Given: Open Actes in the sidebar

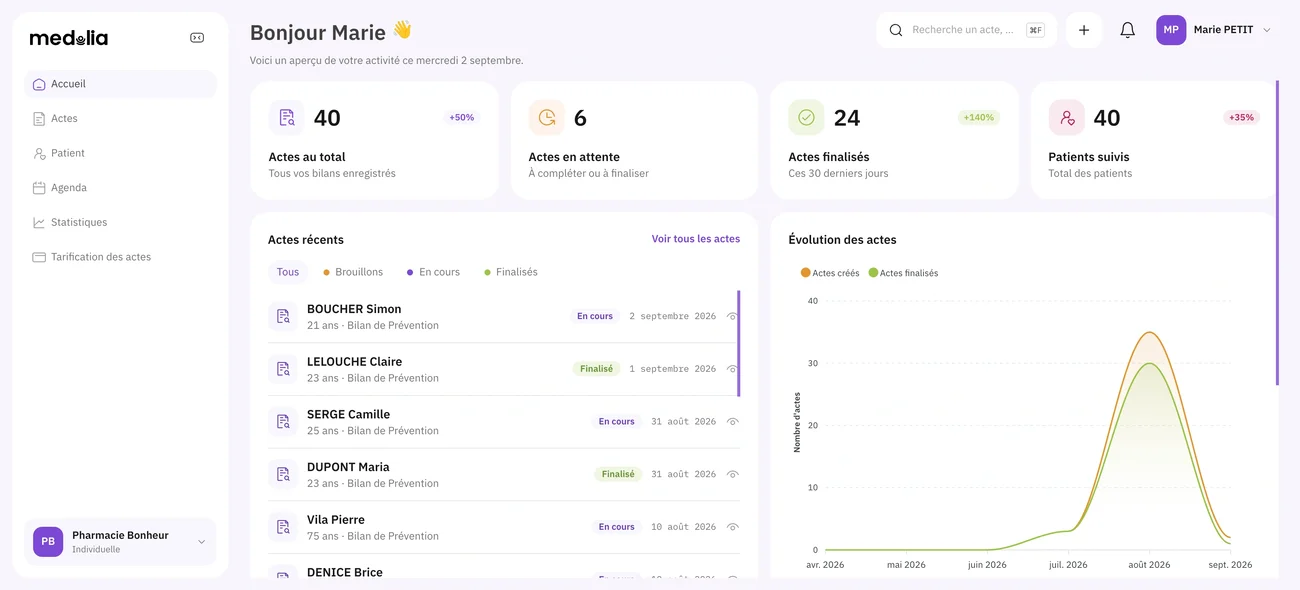Looking at the screenshot, I should 120,119.
